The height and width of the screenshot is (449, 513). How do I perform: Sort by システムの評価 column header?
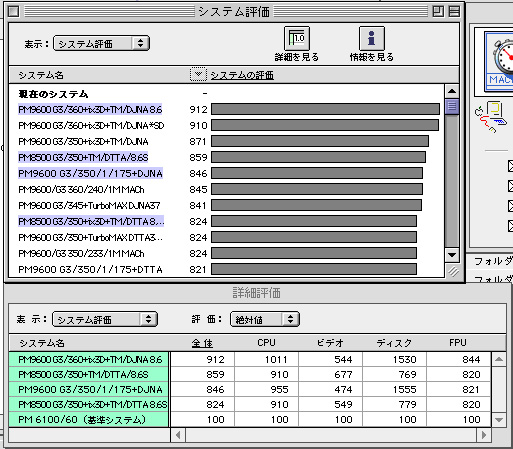pos(242,75)
